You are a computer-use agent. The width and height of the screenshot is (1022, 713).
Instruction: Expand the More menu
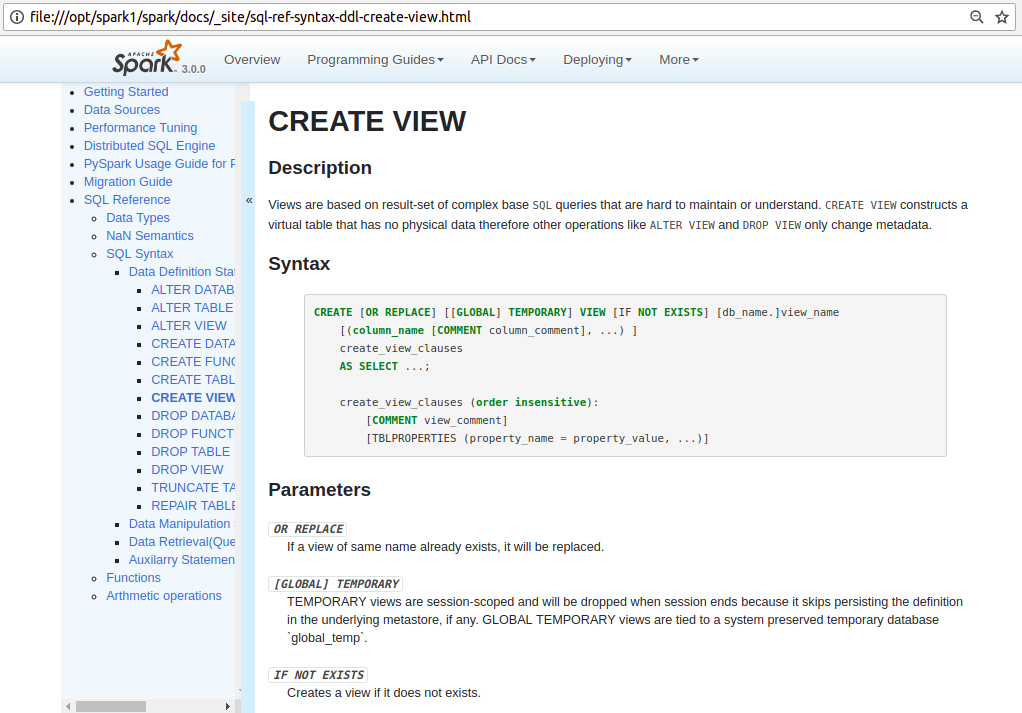click(x=678, y=59)
